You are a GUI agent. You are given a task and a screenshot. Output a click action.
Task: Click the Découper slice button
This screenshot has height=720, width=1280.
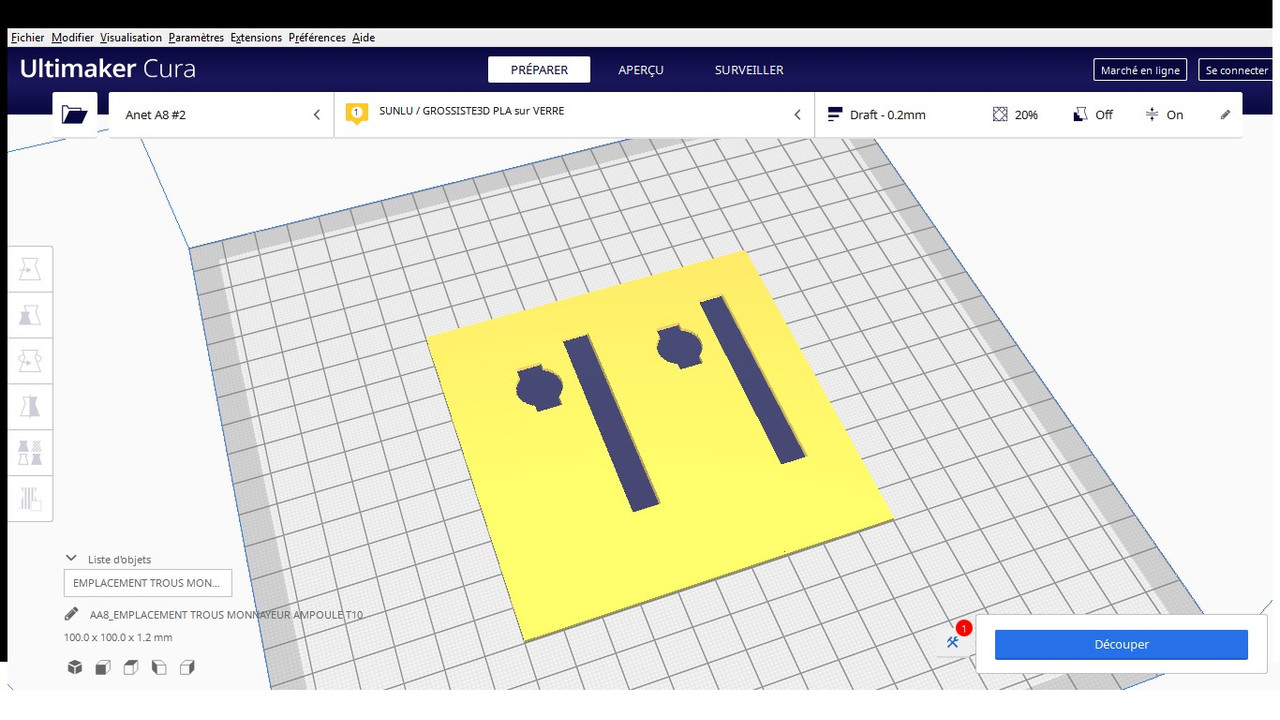[x=1121, y=645]
